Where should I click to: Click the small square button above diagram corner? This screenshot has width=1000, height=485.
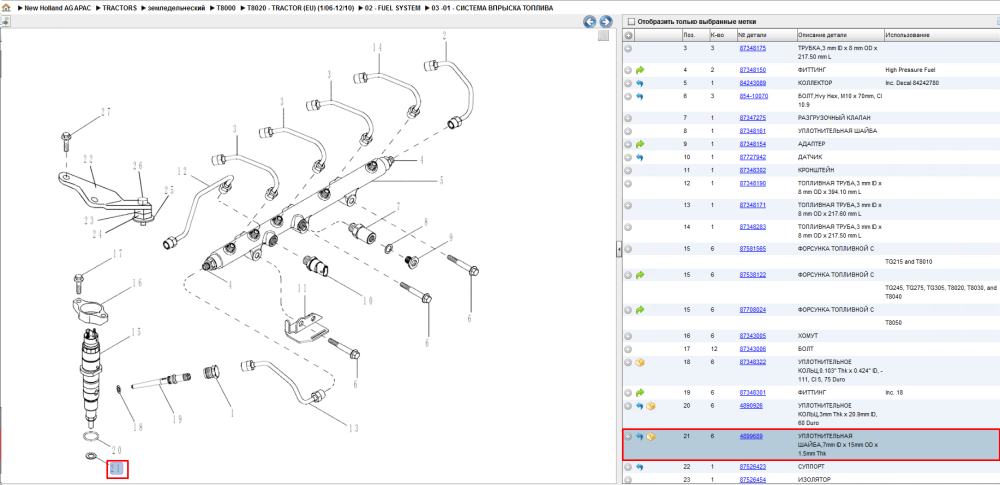click(603, 36)
